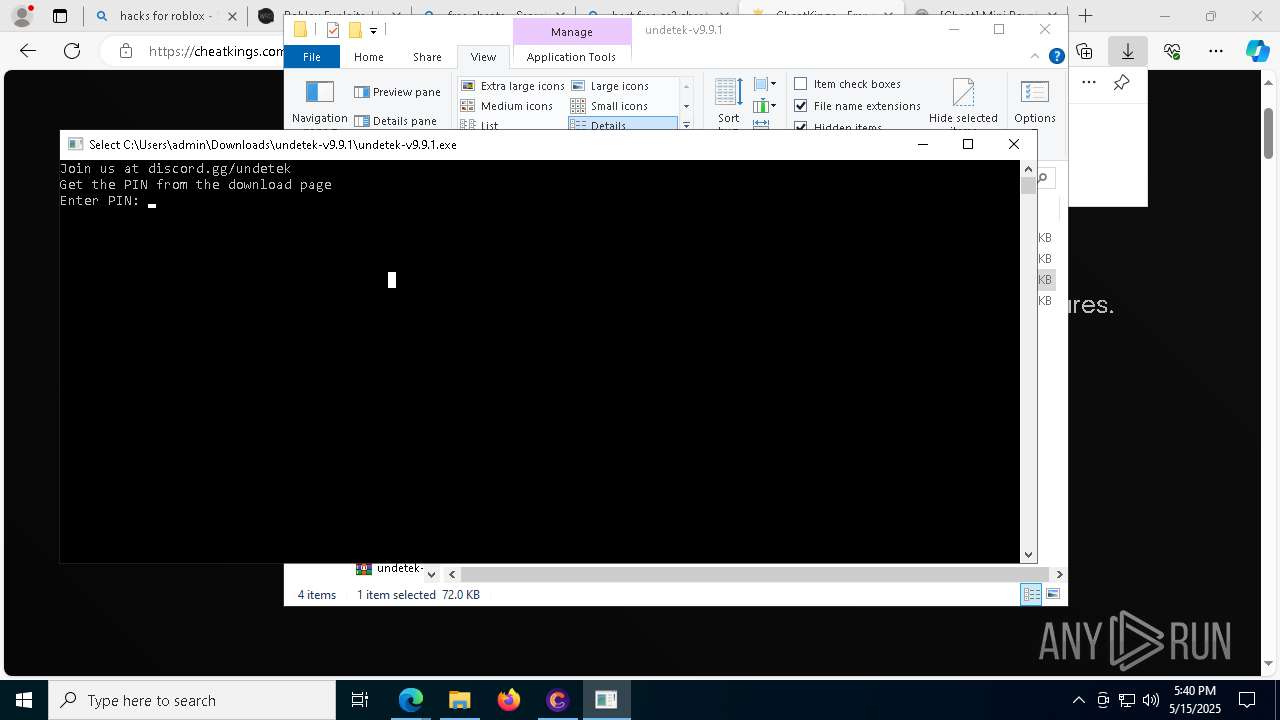This screenshot has width=1280, height=720.
Task: Toggle the Preview pane in Explorer
Action: point(397,92)
